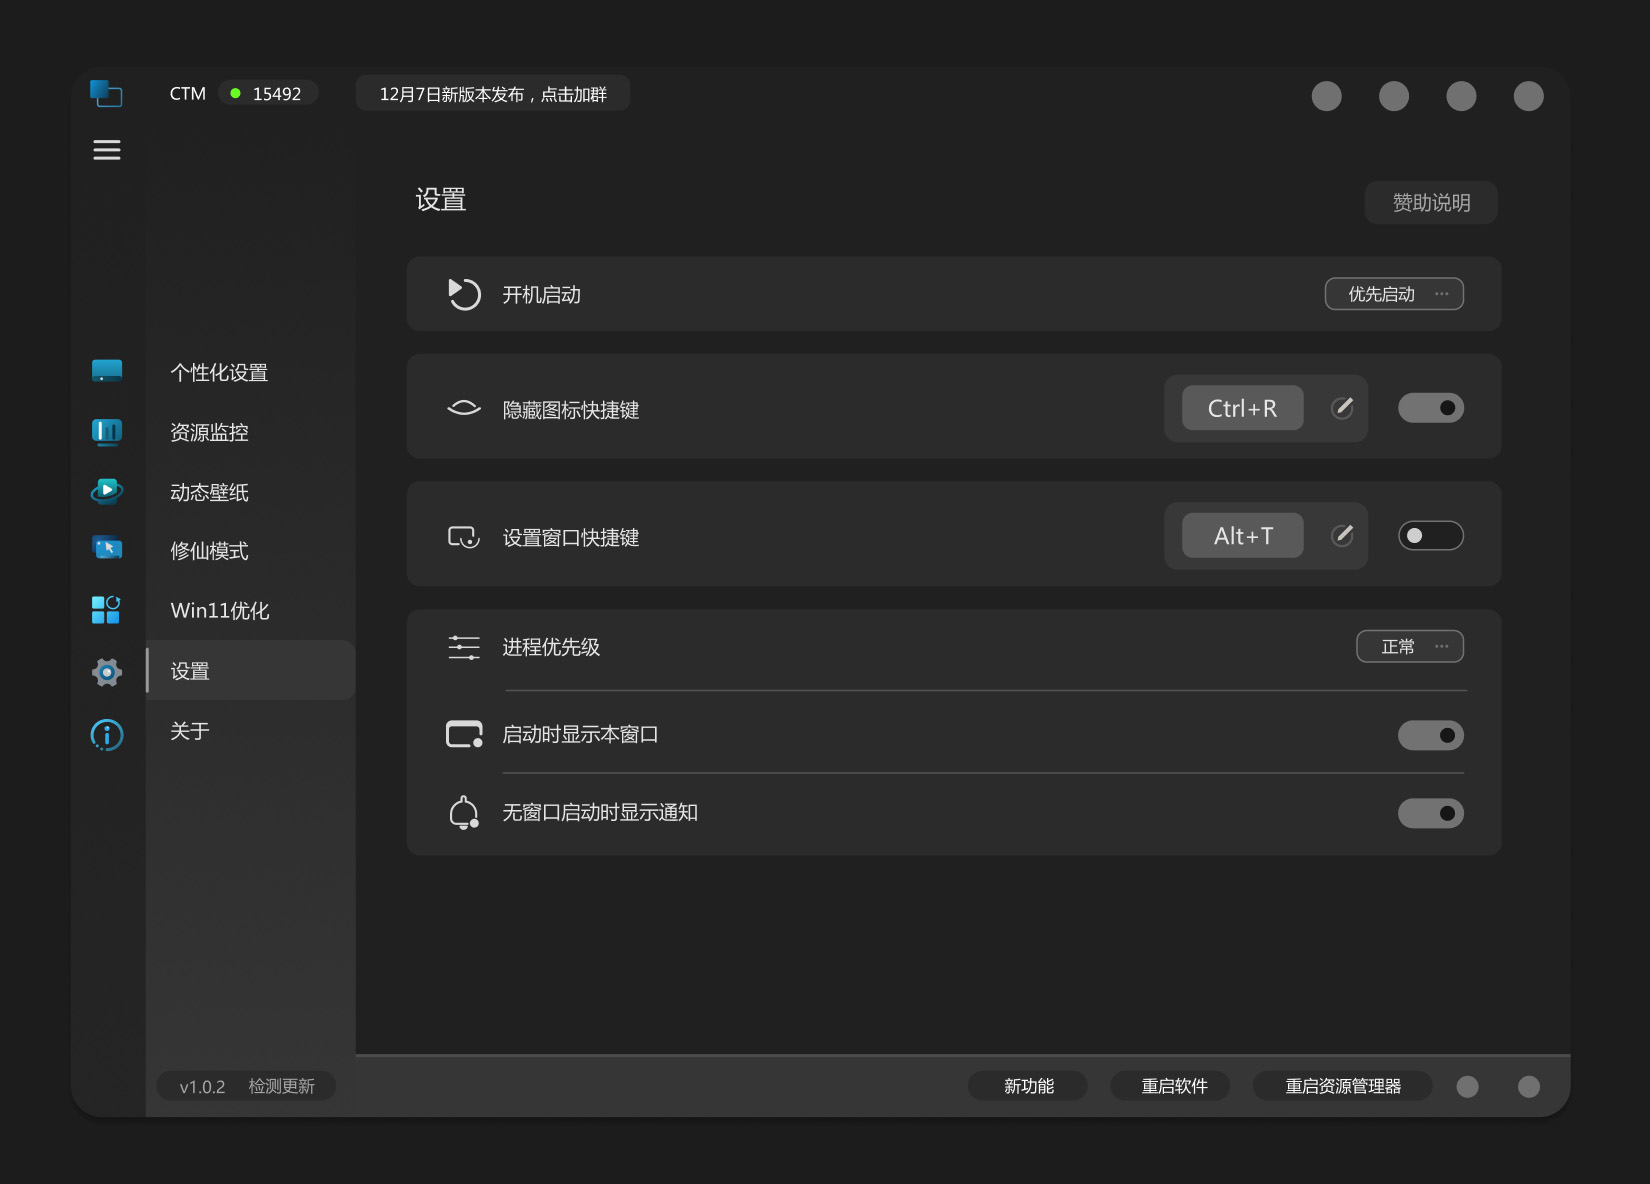Viewport: 1650px width, 1184px height.
Task: Select the 修仙模式 sidebar icon
Action: click(x=107, y=549)
